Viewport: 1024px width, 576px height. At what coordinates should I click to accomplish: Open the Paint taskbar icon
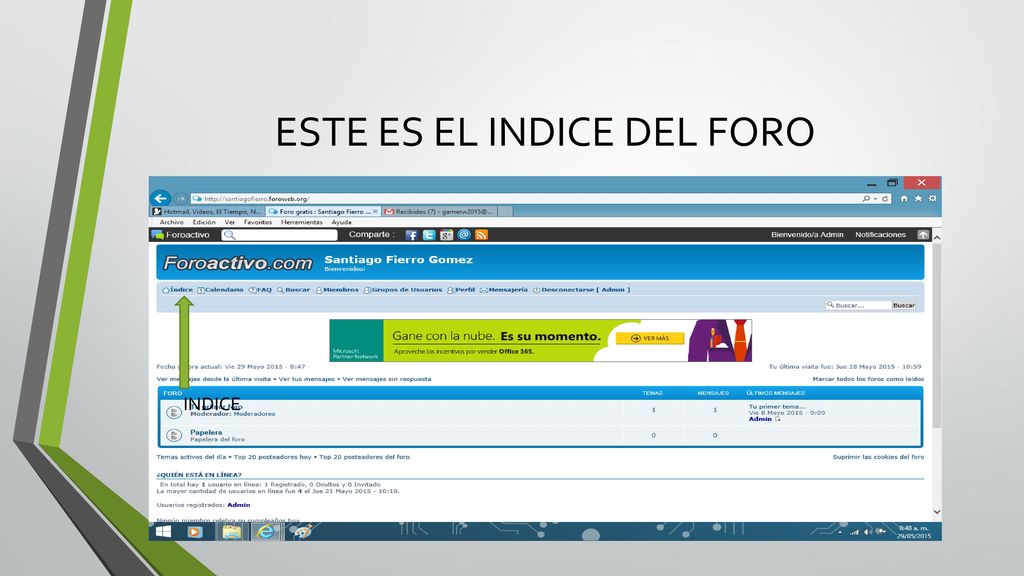(302, 532)
